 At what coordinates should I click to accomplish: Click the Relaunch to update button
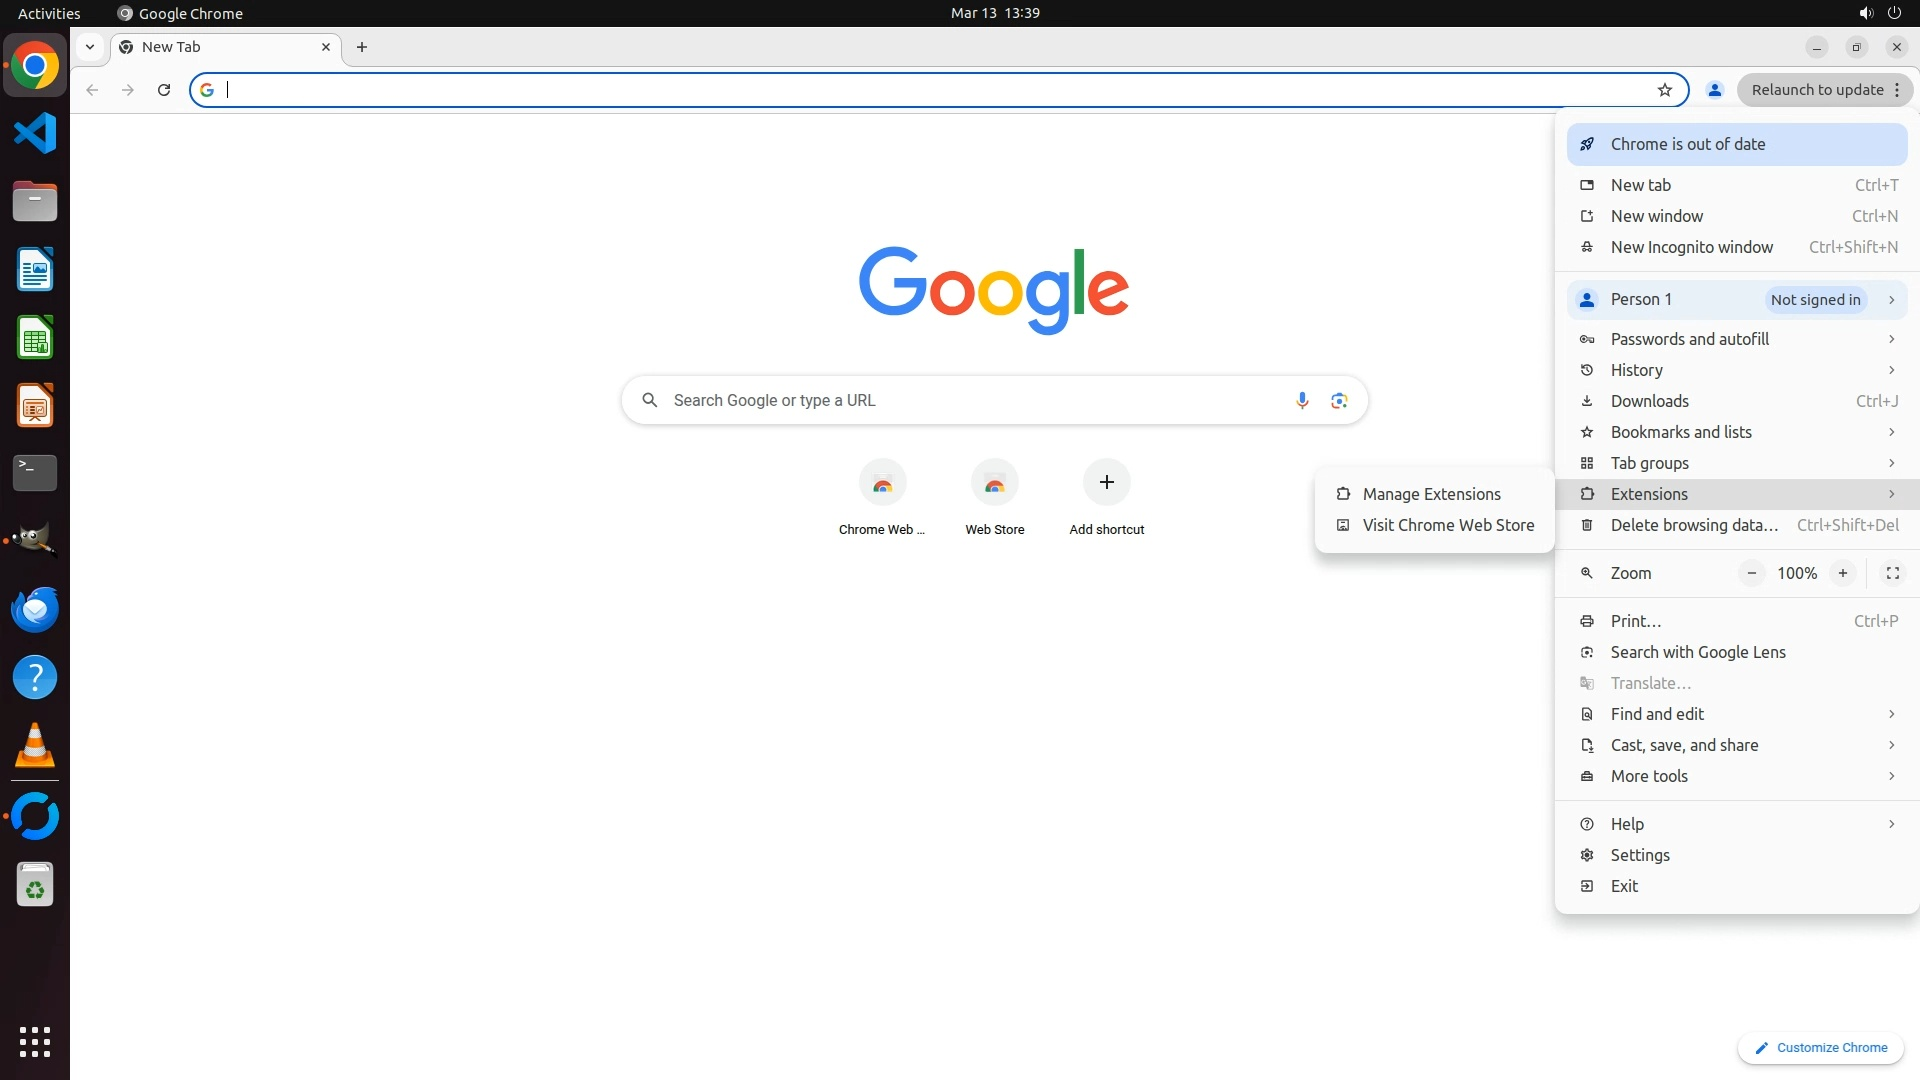point(1816,90)
